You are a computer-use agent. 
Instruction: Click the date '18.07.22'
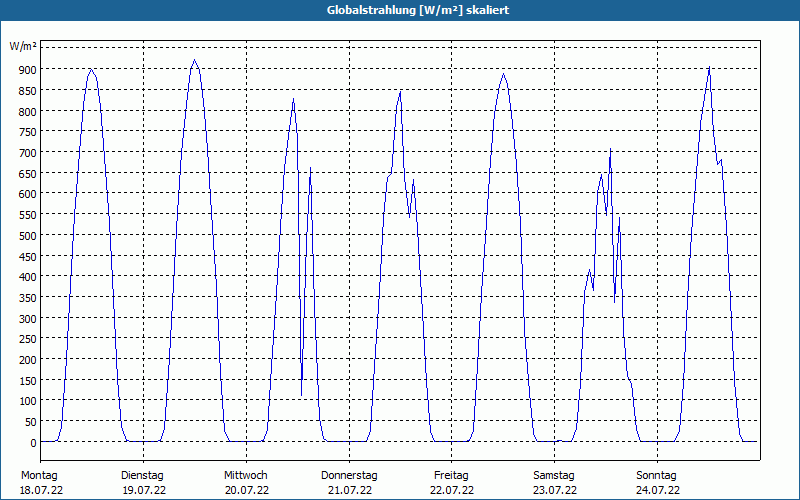(x=41, y=490)
